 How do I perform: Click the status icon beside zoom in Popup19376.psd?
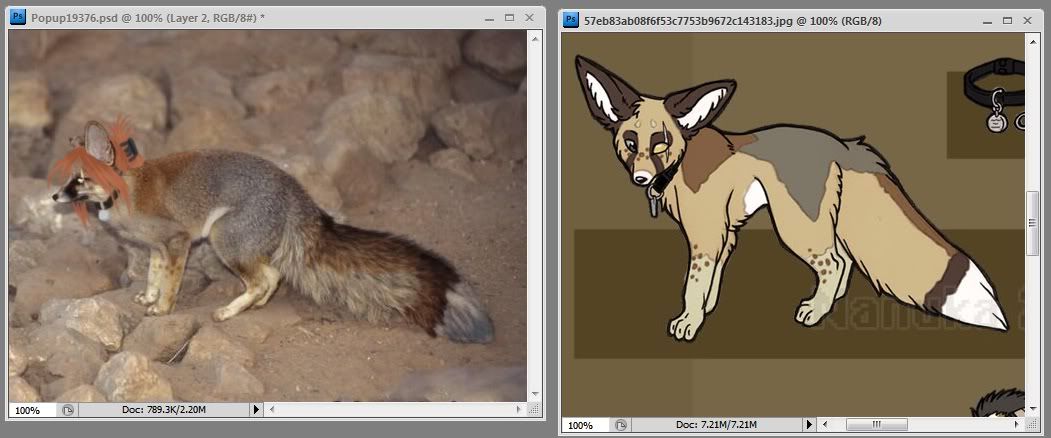click(x=67, y=410)
